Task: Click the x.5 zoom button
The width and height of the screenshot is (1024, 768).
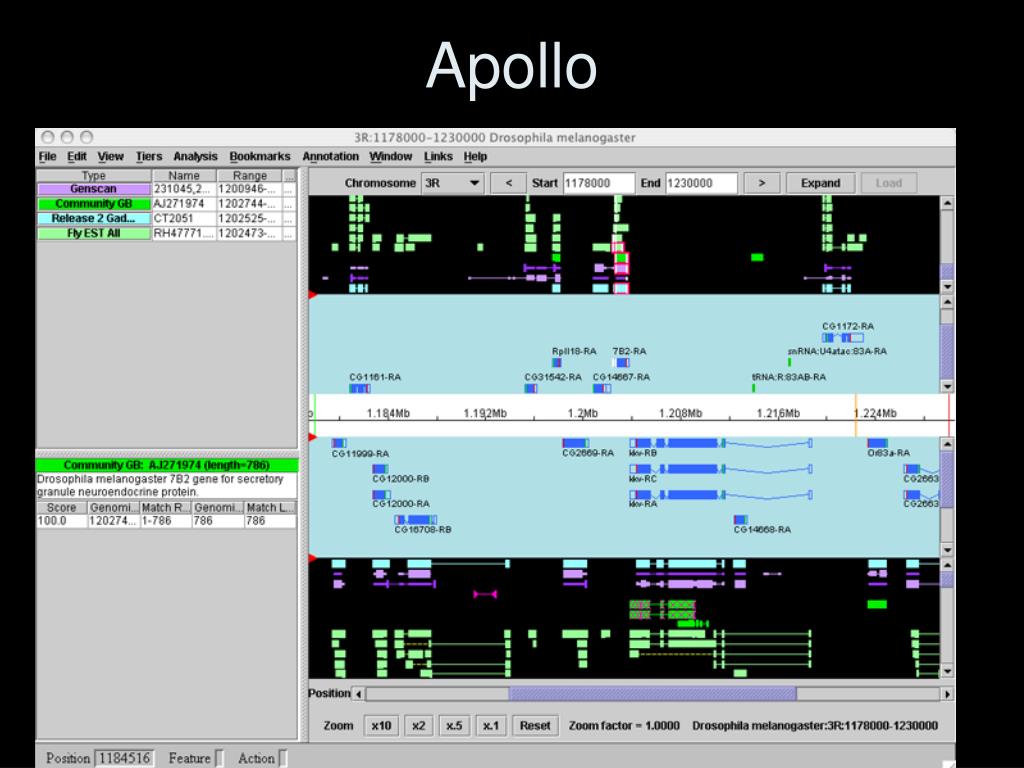Action: 454,726
